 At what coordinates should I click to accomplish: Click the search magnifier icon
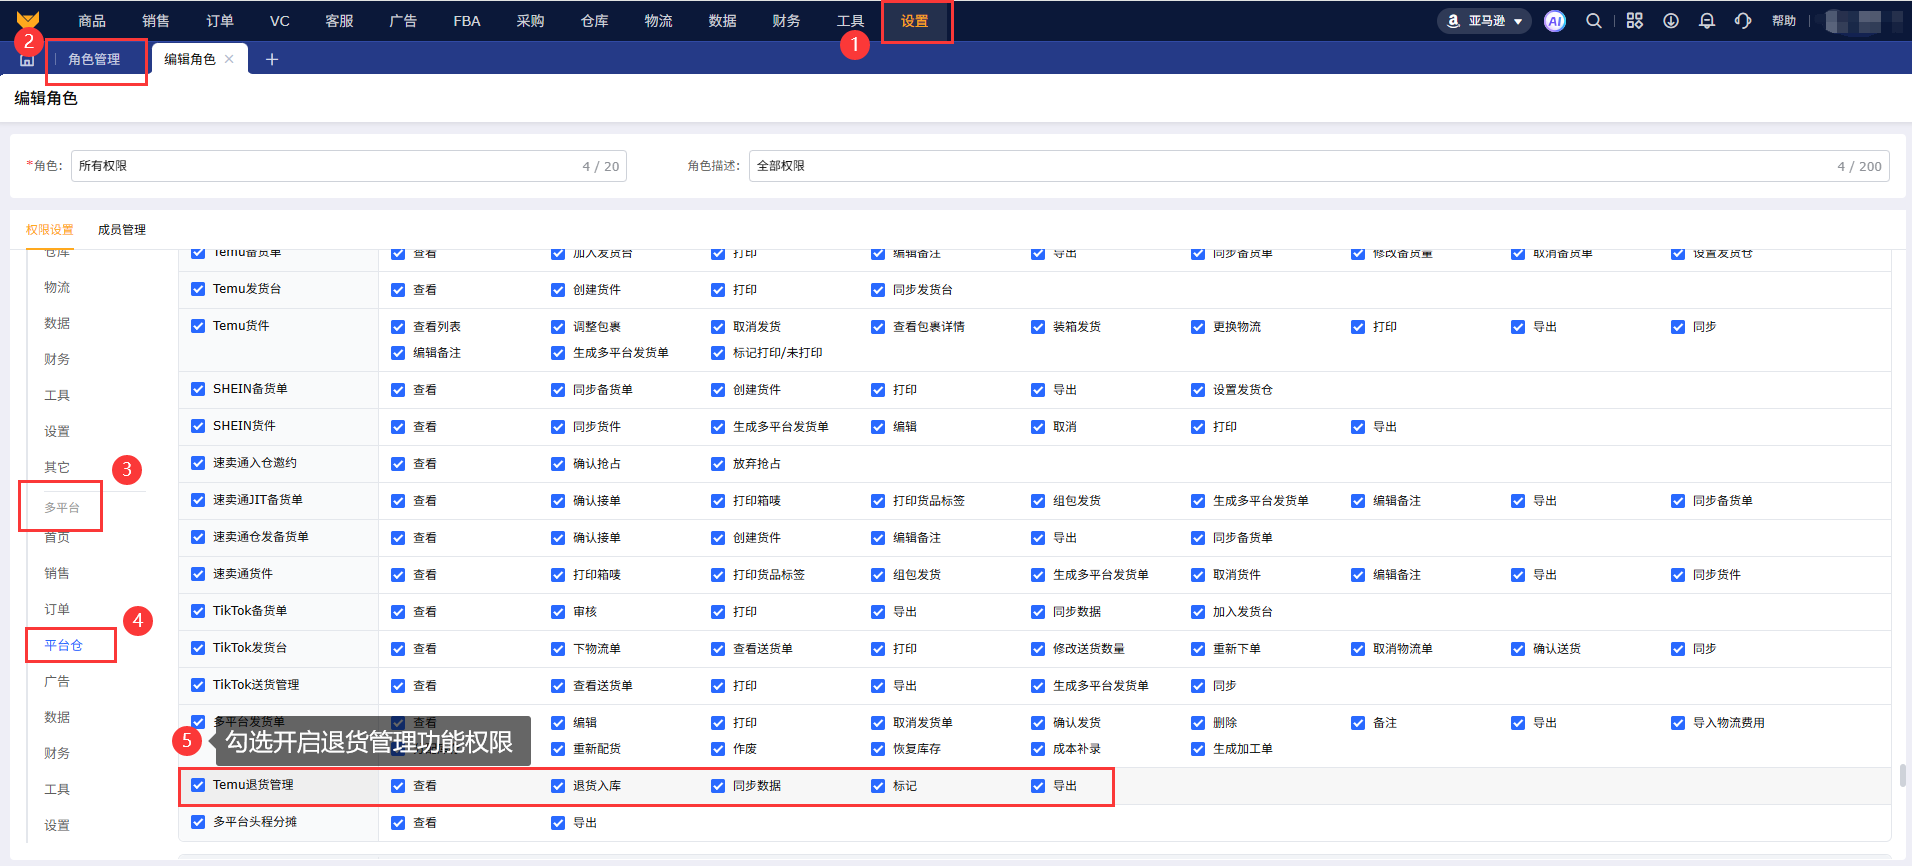(1594, 21)
